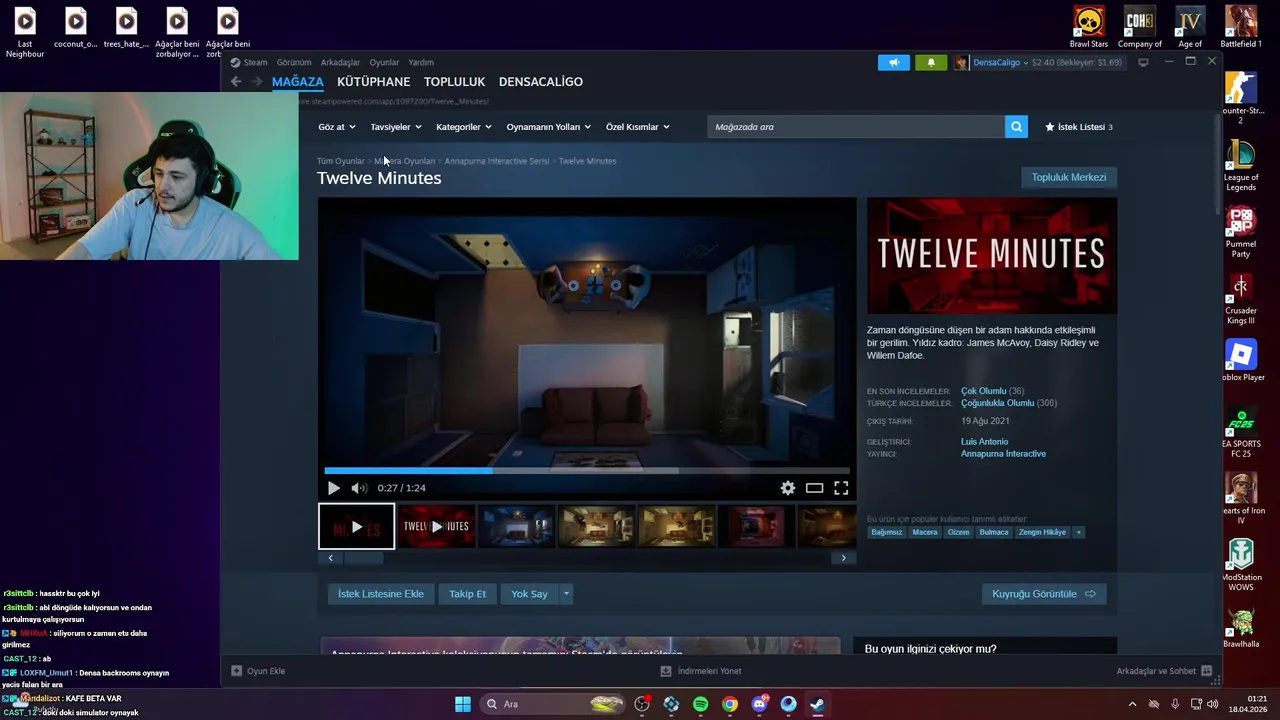Go back with the Steam back arrow
Screen dimensions: 1280x720
click(236, 82)
